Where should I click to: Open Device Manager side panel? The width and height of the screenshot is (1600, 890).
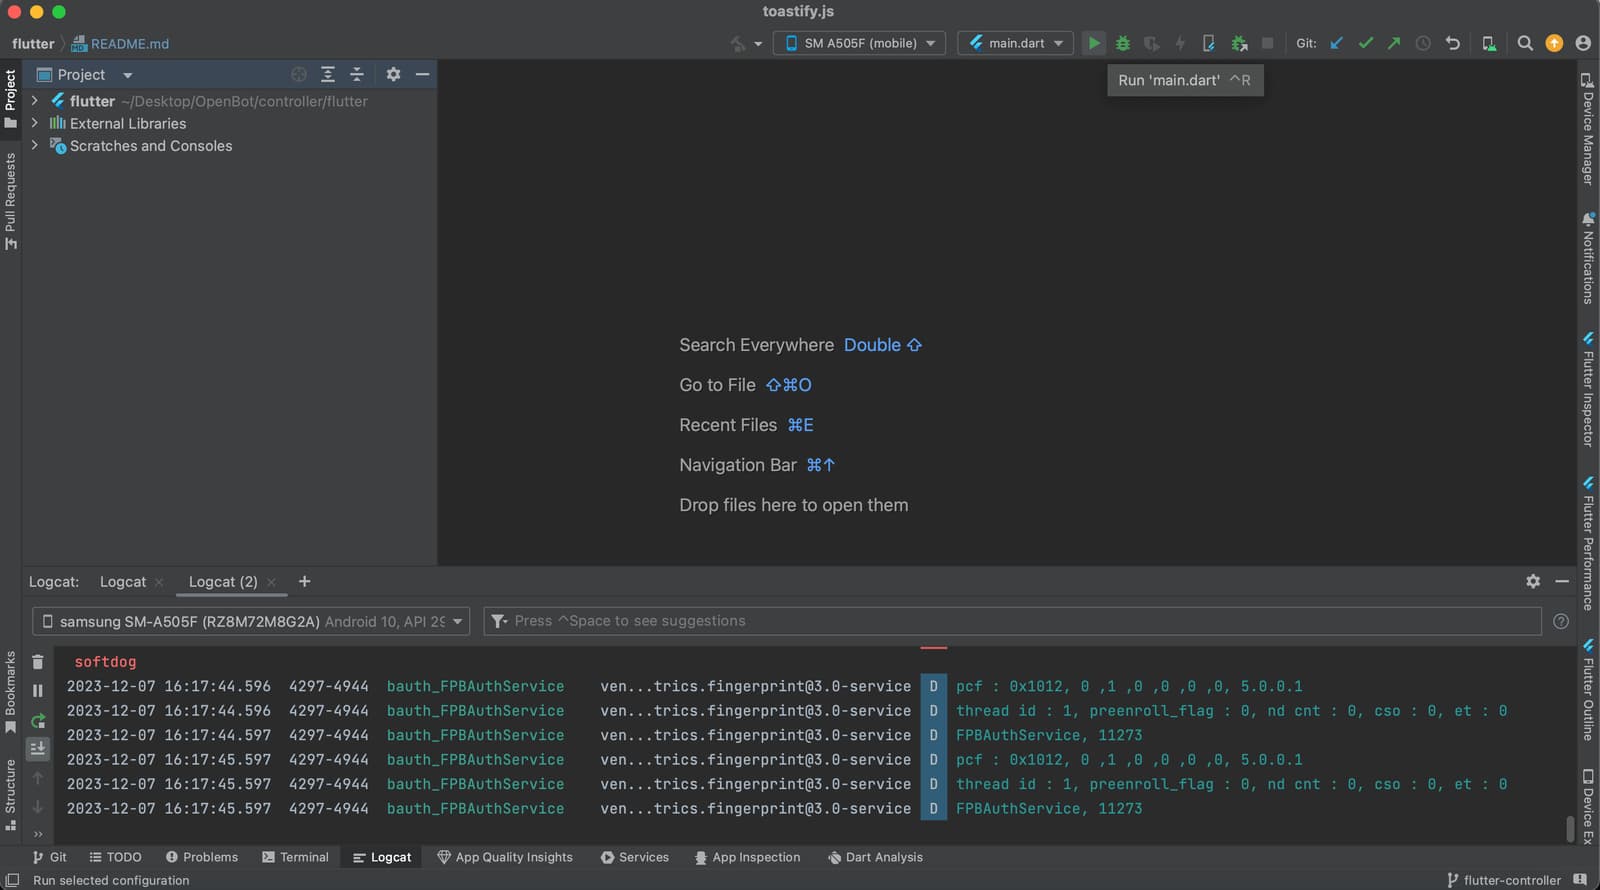point(1588,128)
